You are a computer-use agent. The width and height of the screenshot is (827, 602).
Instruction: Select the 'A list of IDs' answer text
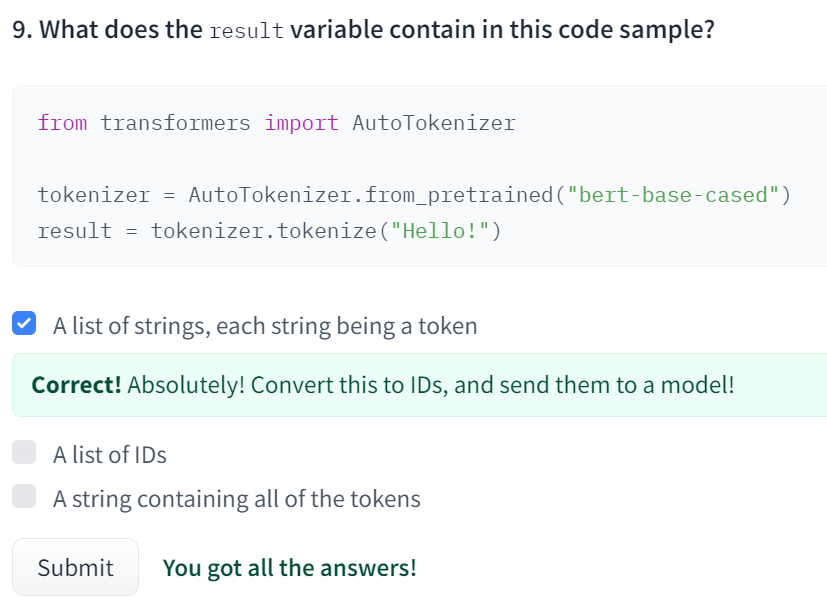(x=110, y=455)
